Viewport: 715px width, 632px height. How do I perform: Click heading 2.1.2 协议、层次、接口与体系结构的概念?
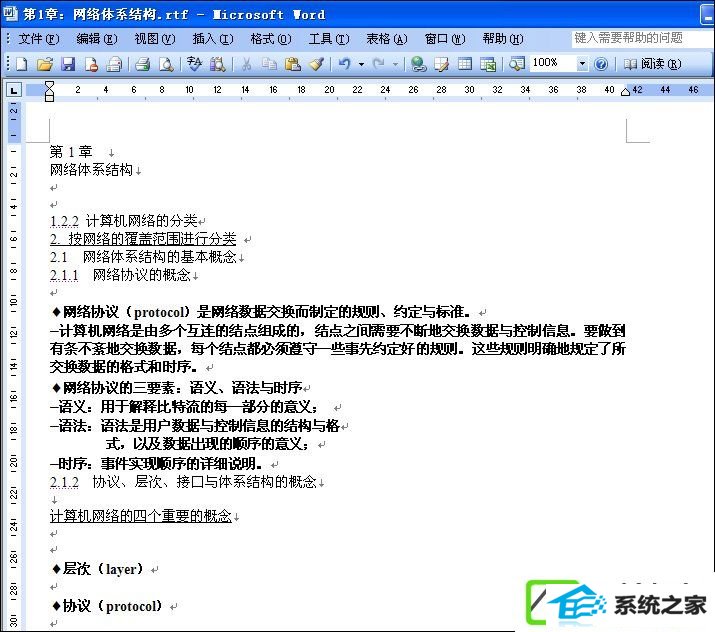(x=183, y=482)
